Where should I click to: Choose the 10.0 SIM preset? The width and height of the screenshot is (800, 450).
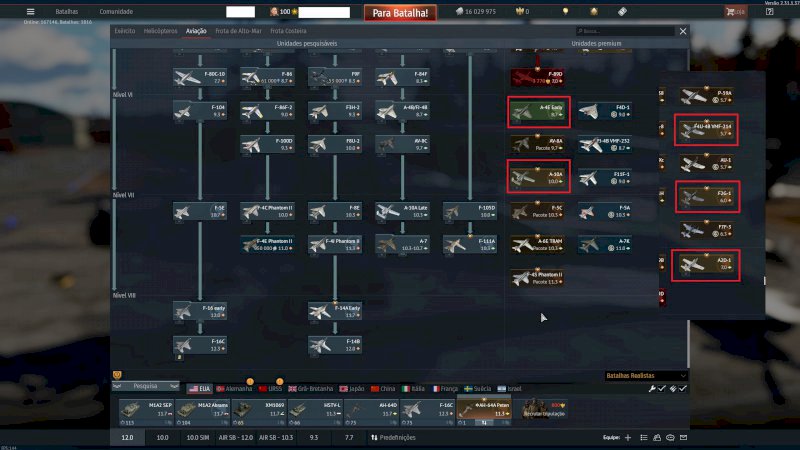click(x=198, y=438)
